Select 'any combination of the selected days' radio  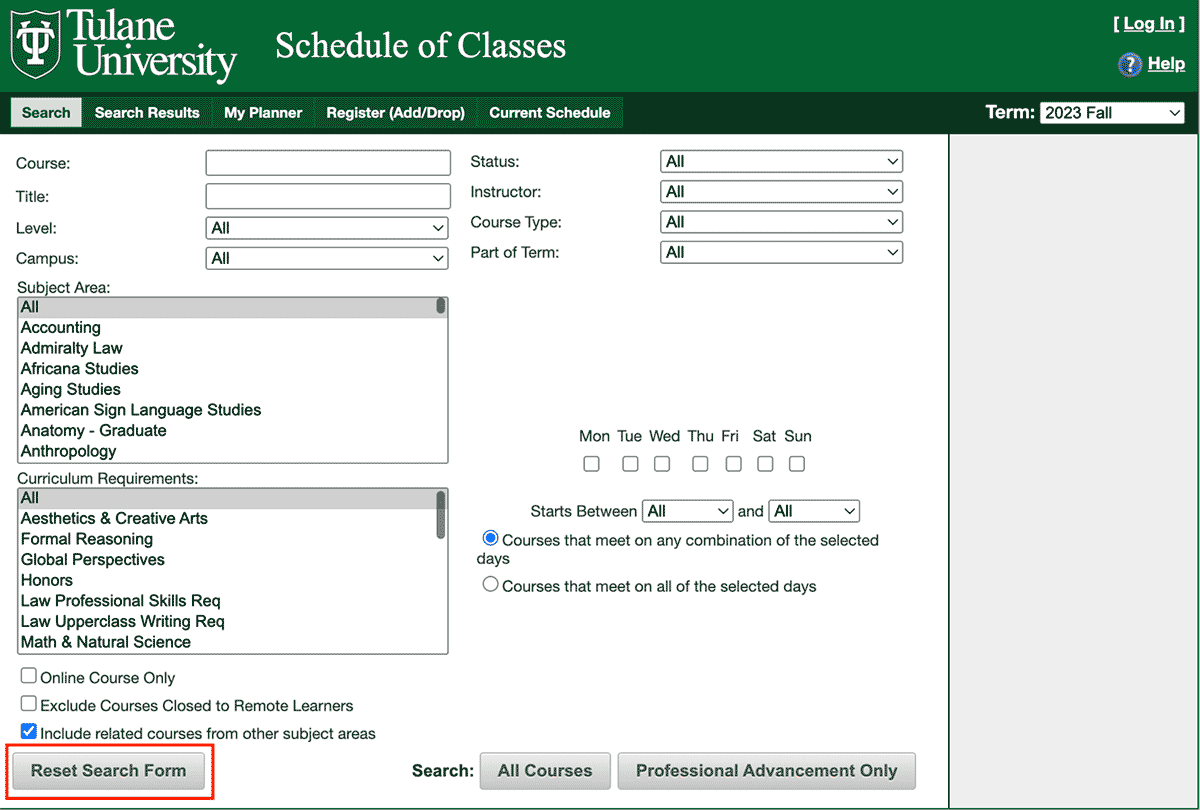point(490,539)
